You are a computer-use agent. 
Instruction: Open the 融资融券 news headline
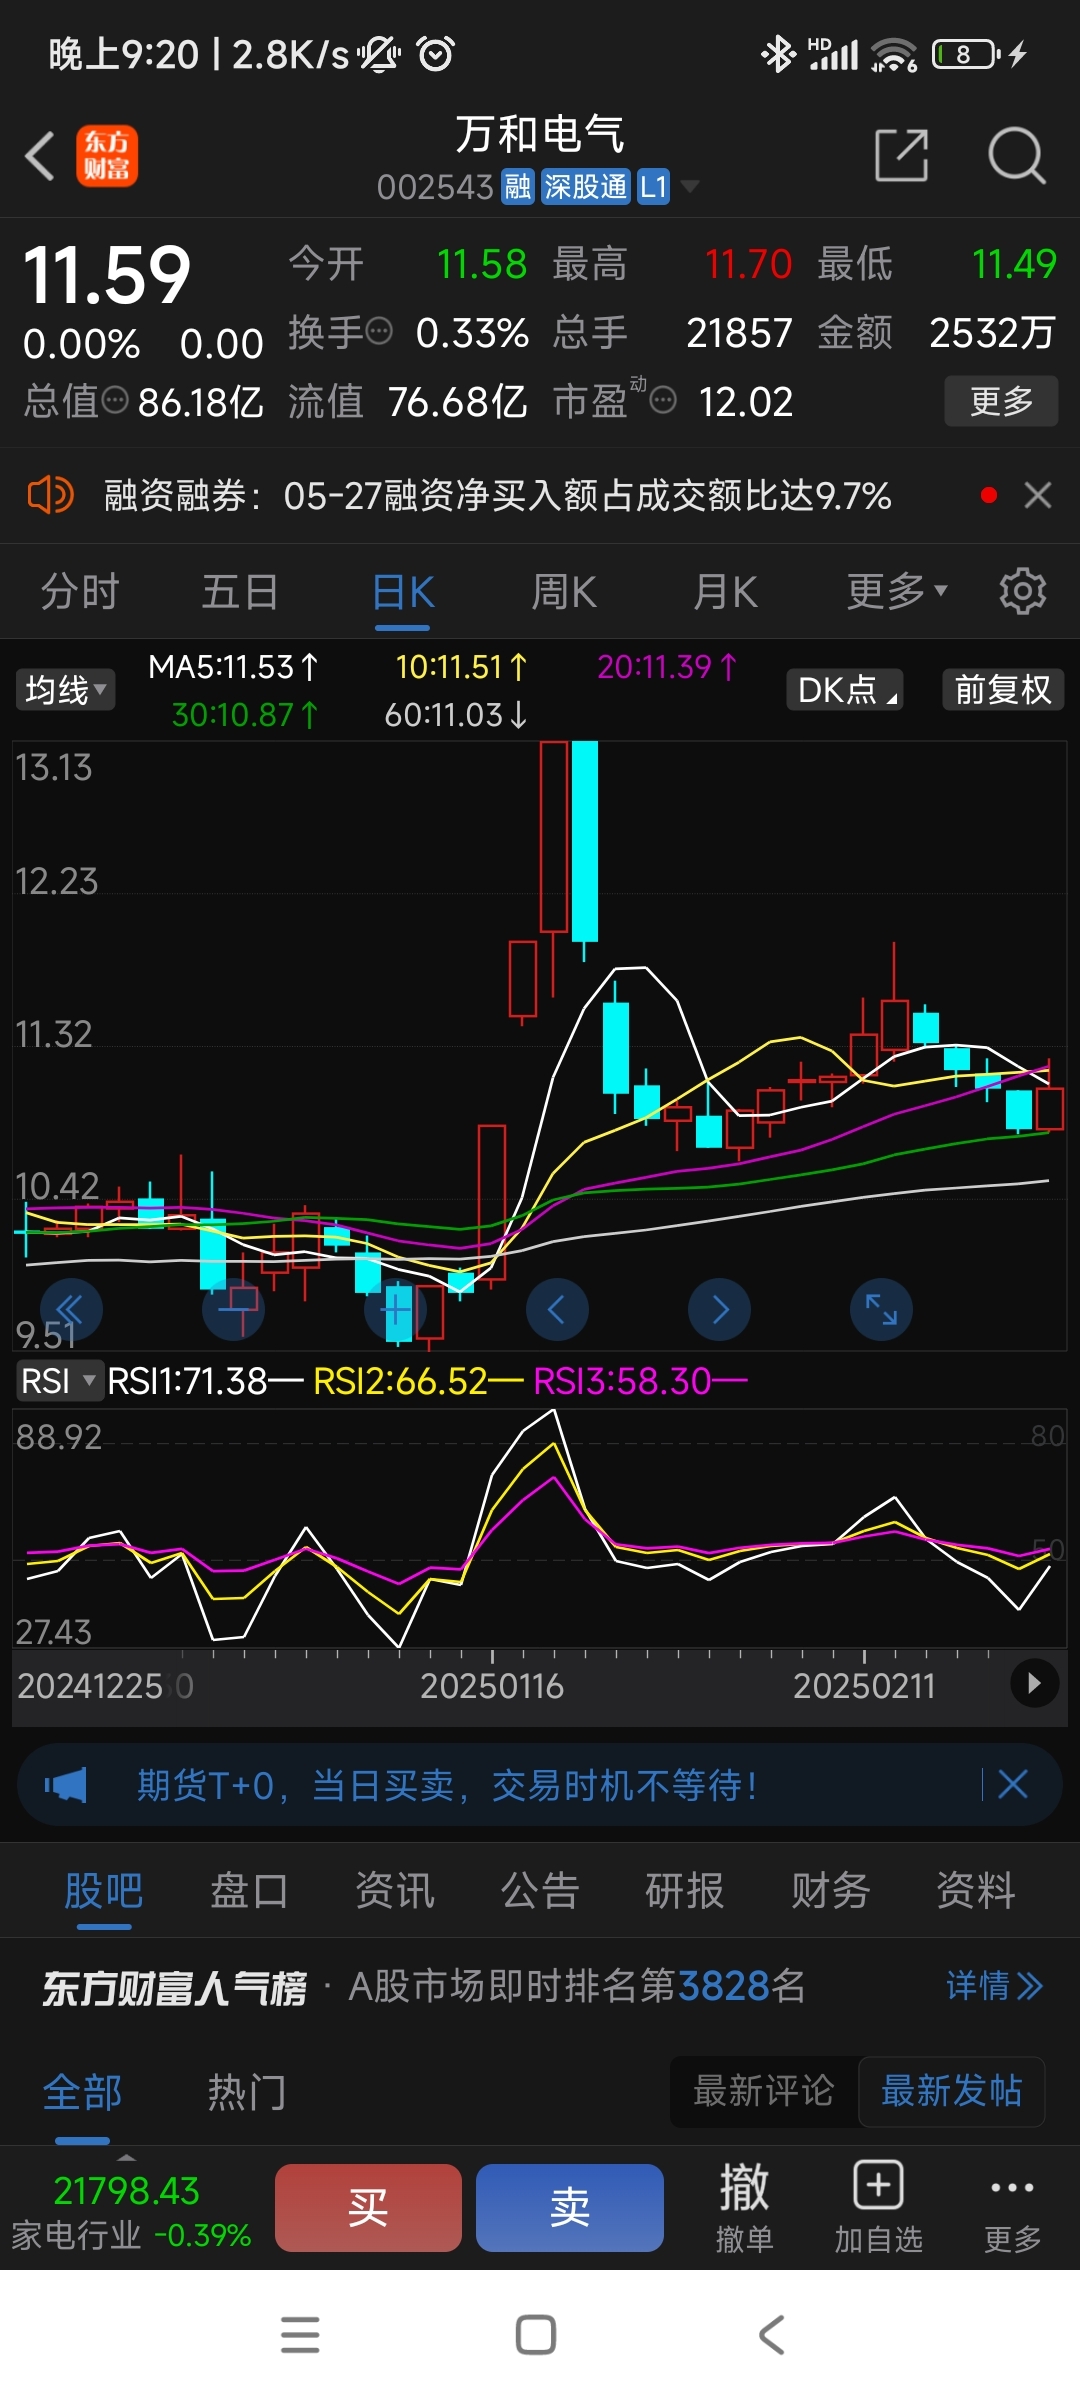coord(497,495)
